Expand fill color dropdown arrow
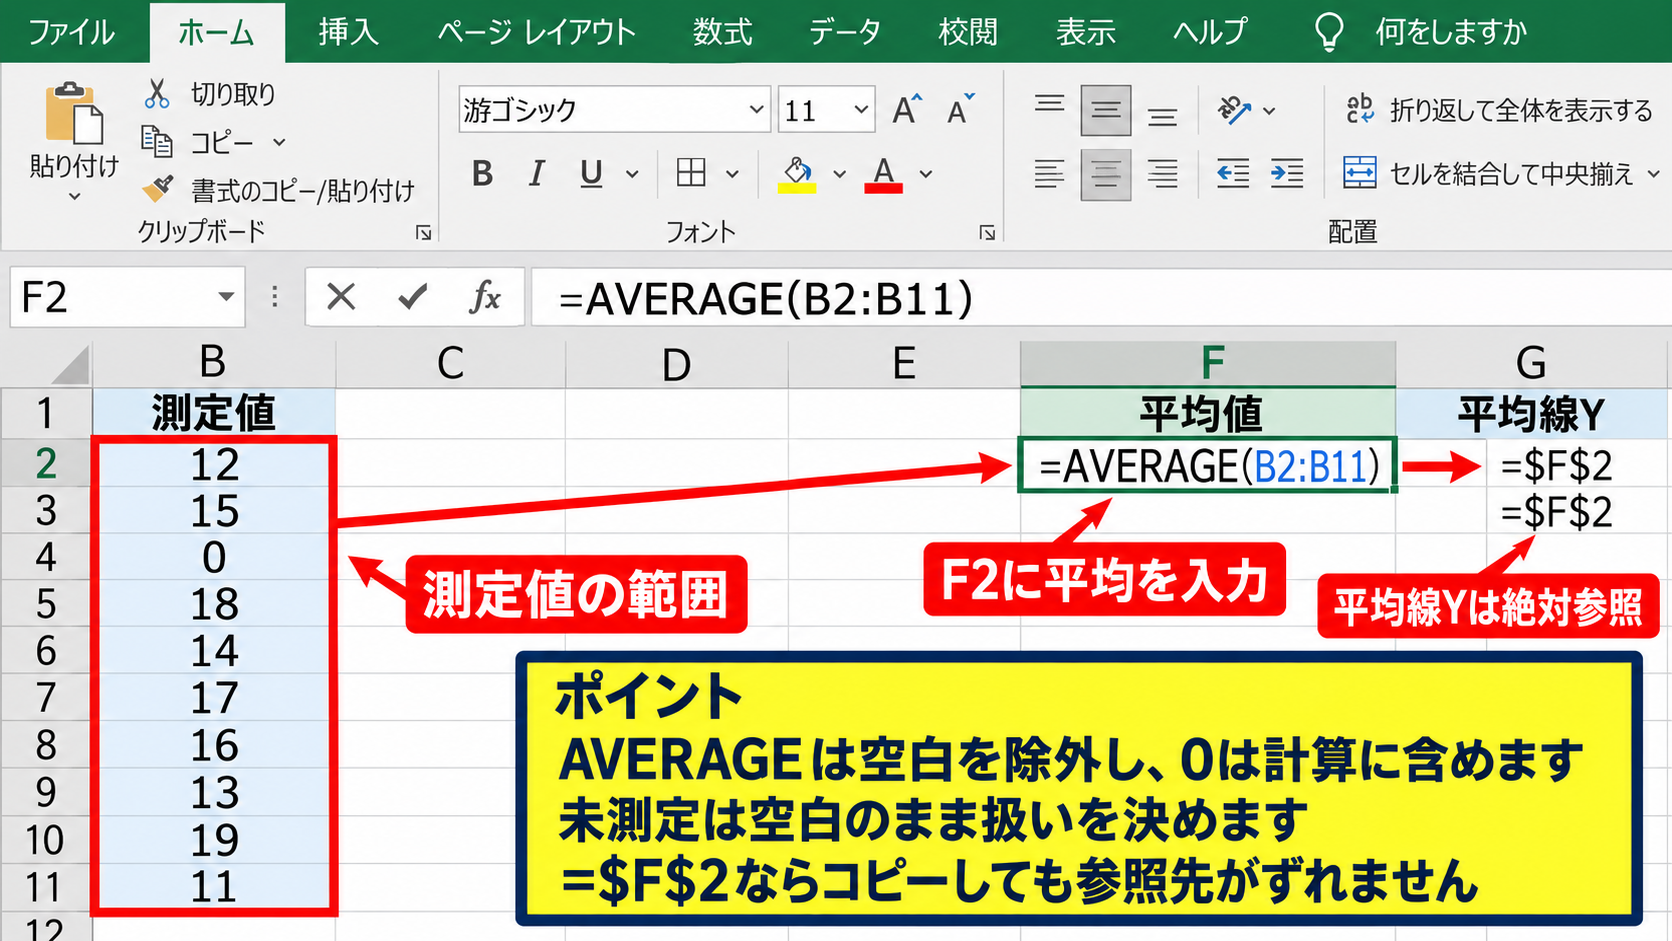The image size is (1672, 941). [x=840, y=175]
